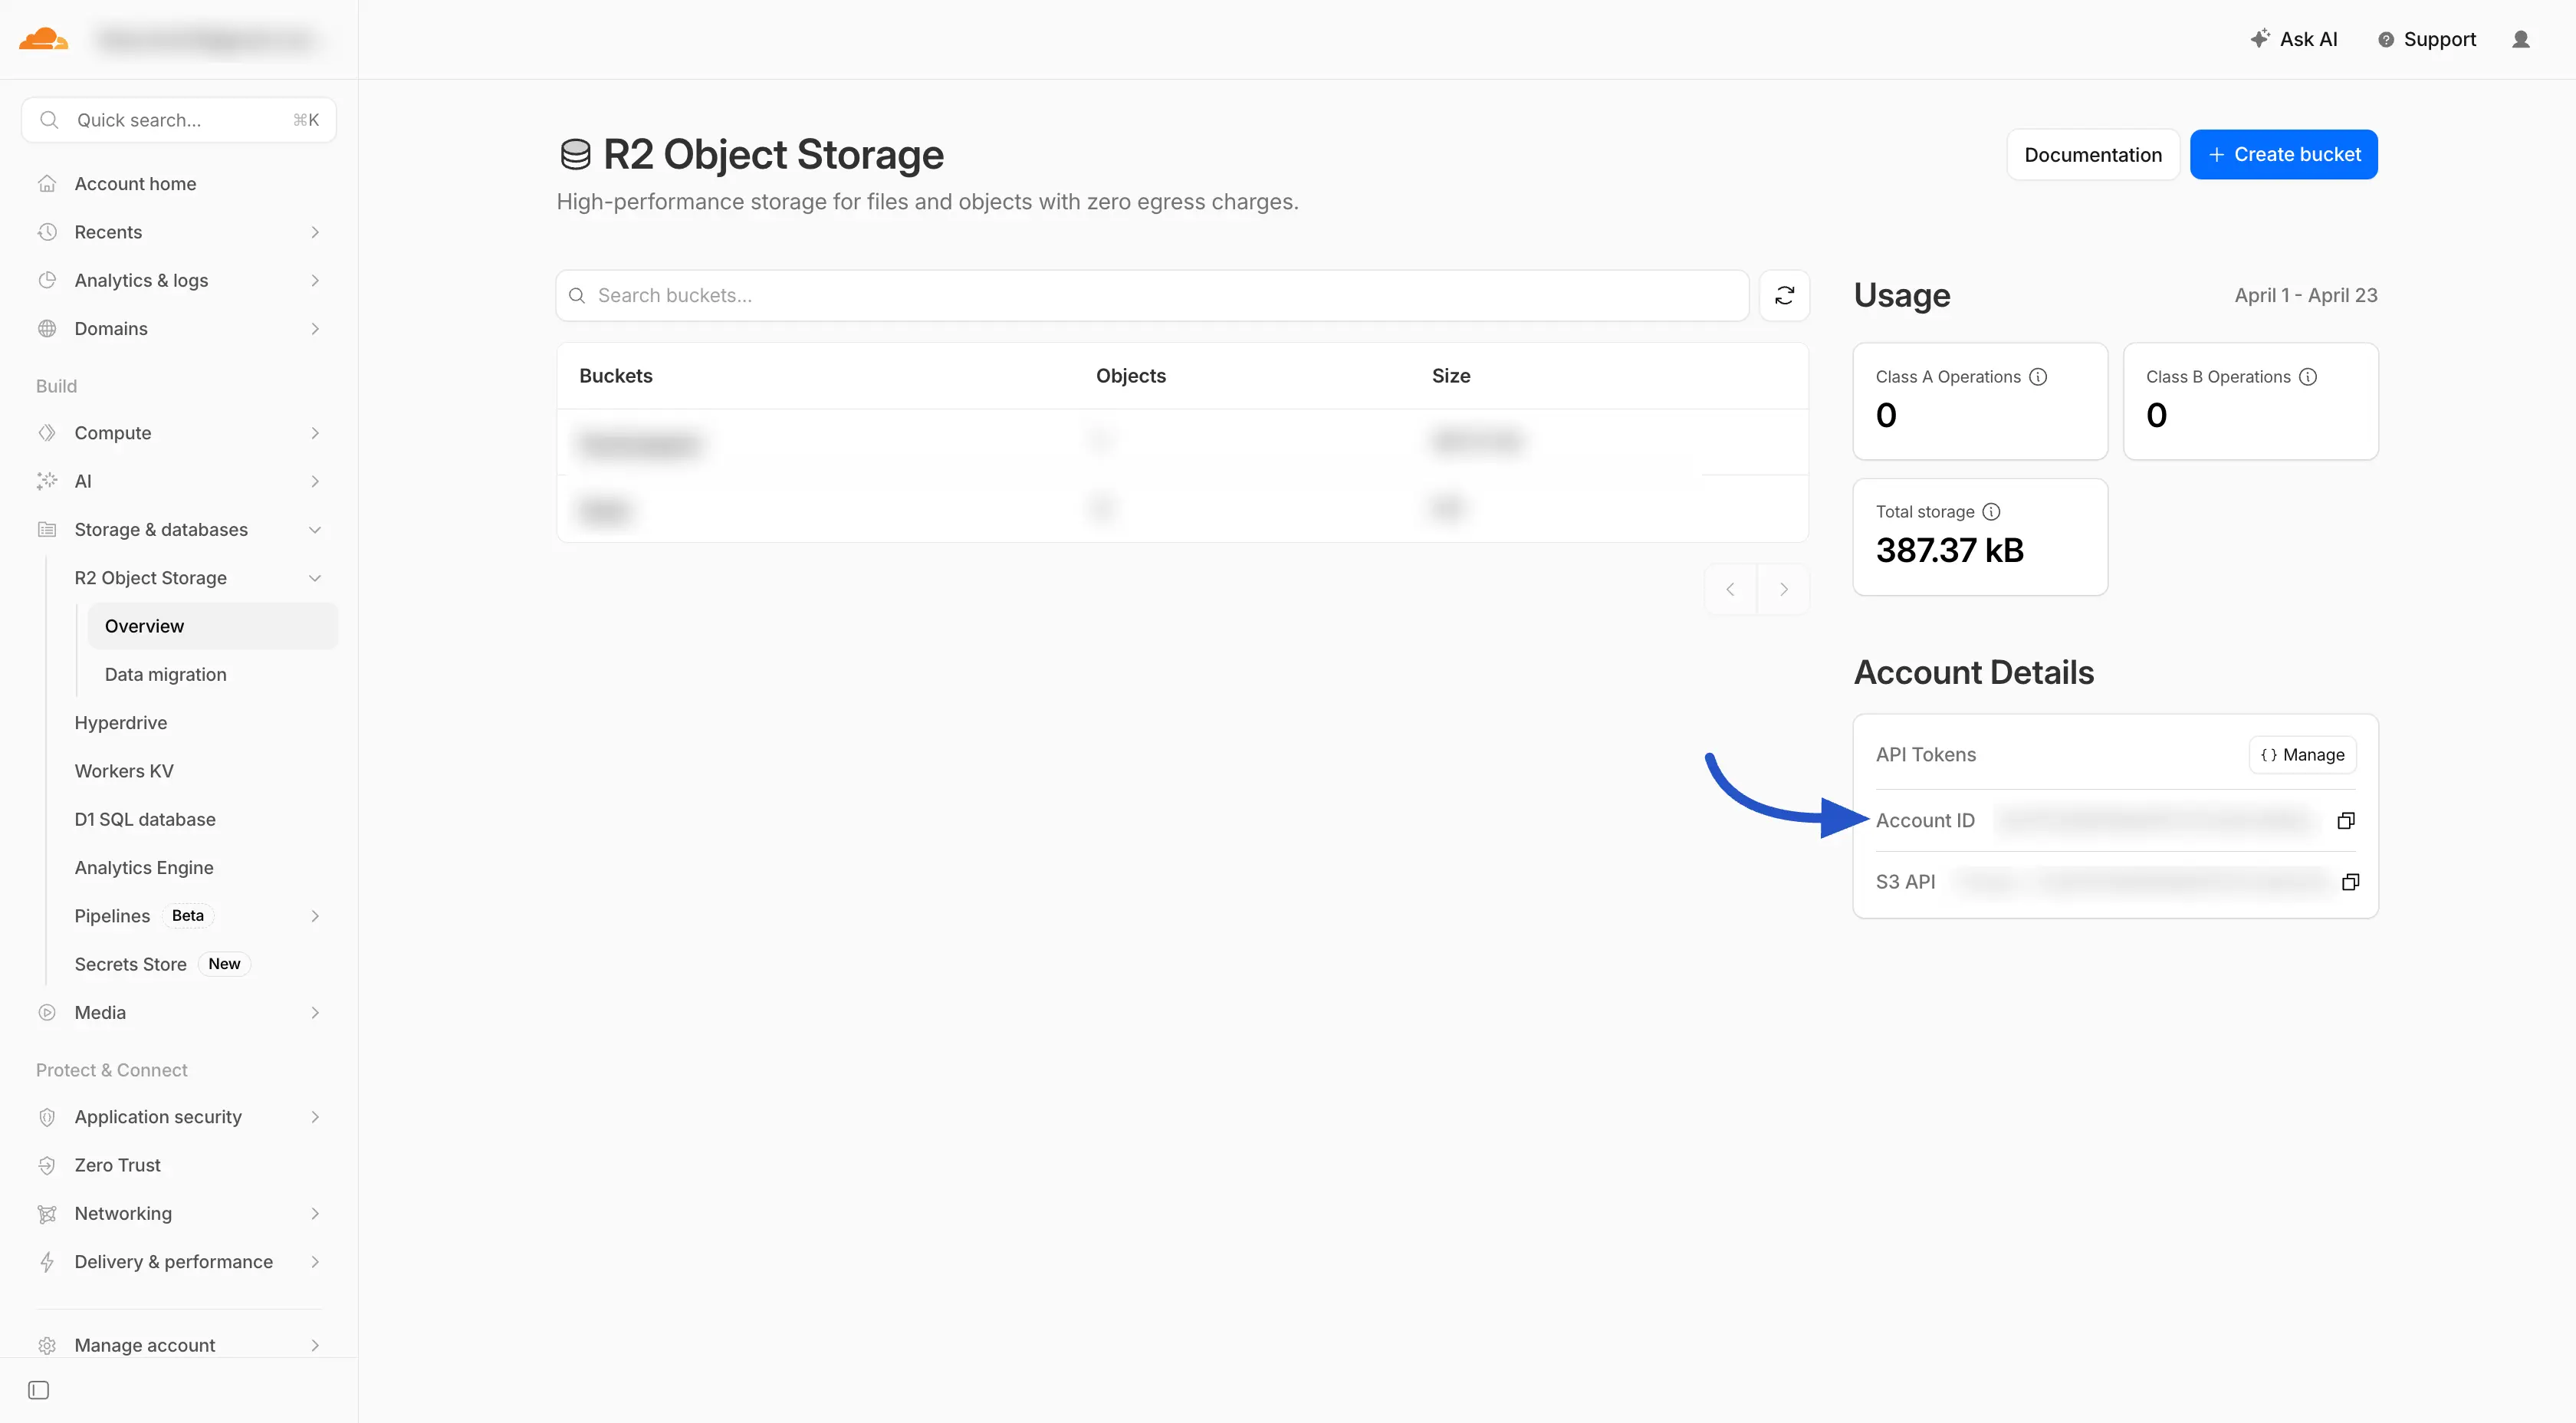Click the Cloudflare logo
Screen dimensions: 2576x1423
[43, 38]
